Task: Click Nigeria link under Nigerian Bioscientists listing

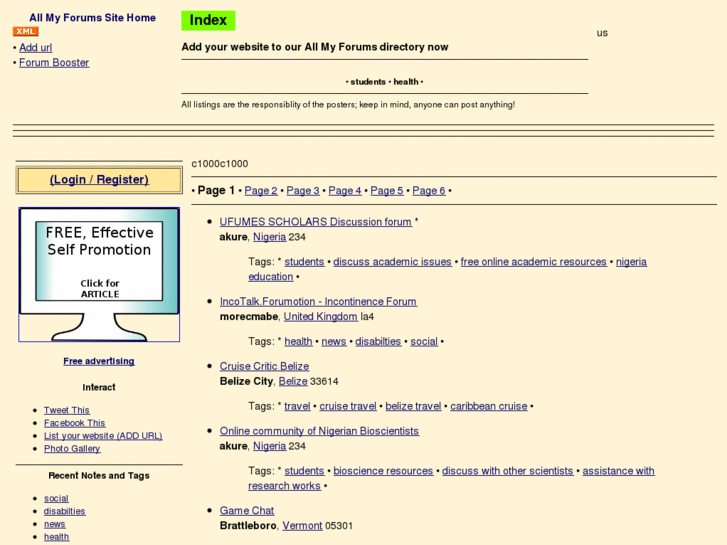Action: tap(269, 446)
